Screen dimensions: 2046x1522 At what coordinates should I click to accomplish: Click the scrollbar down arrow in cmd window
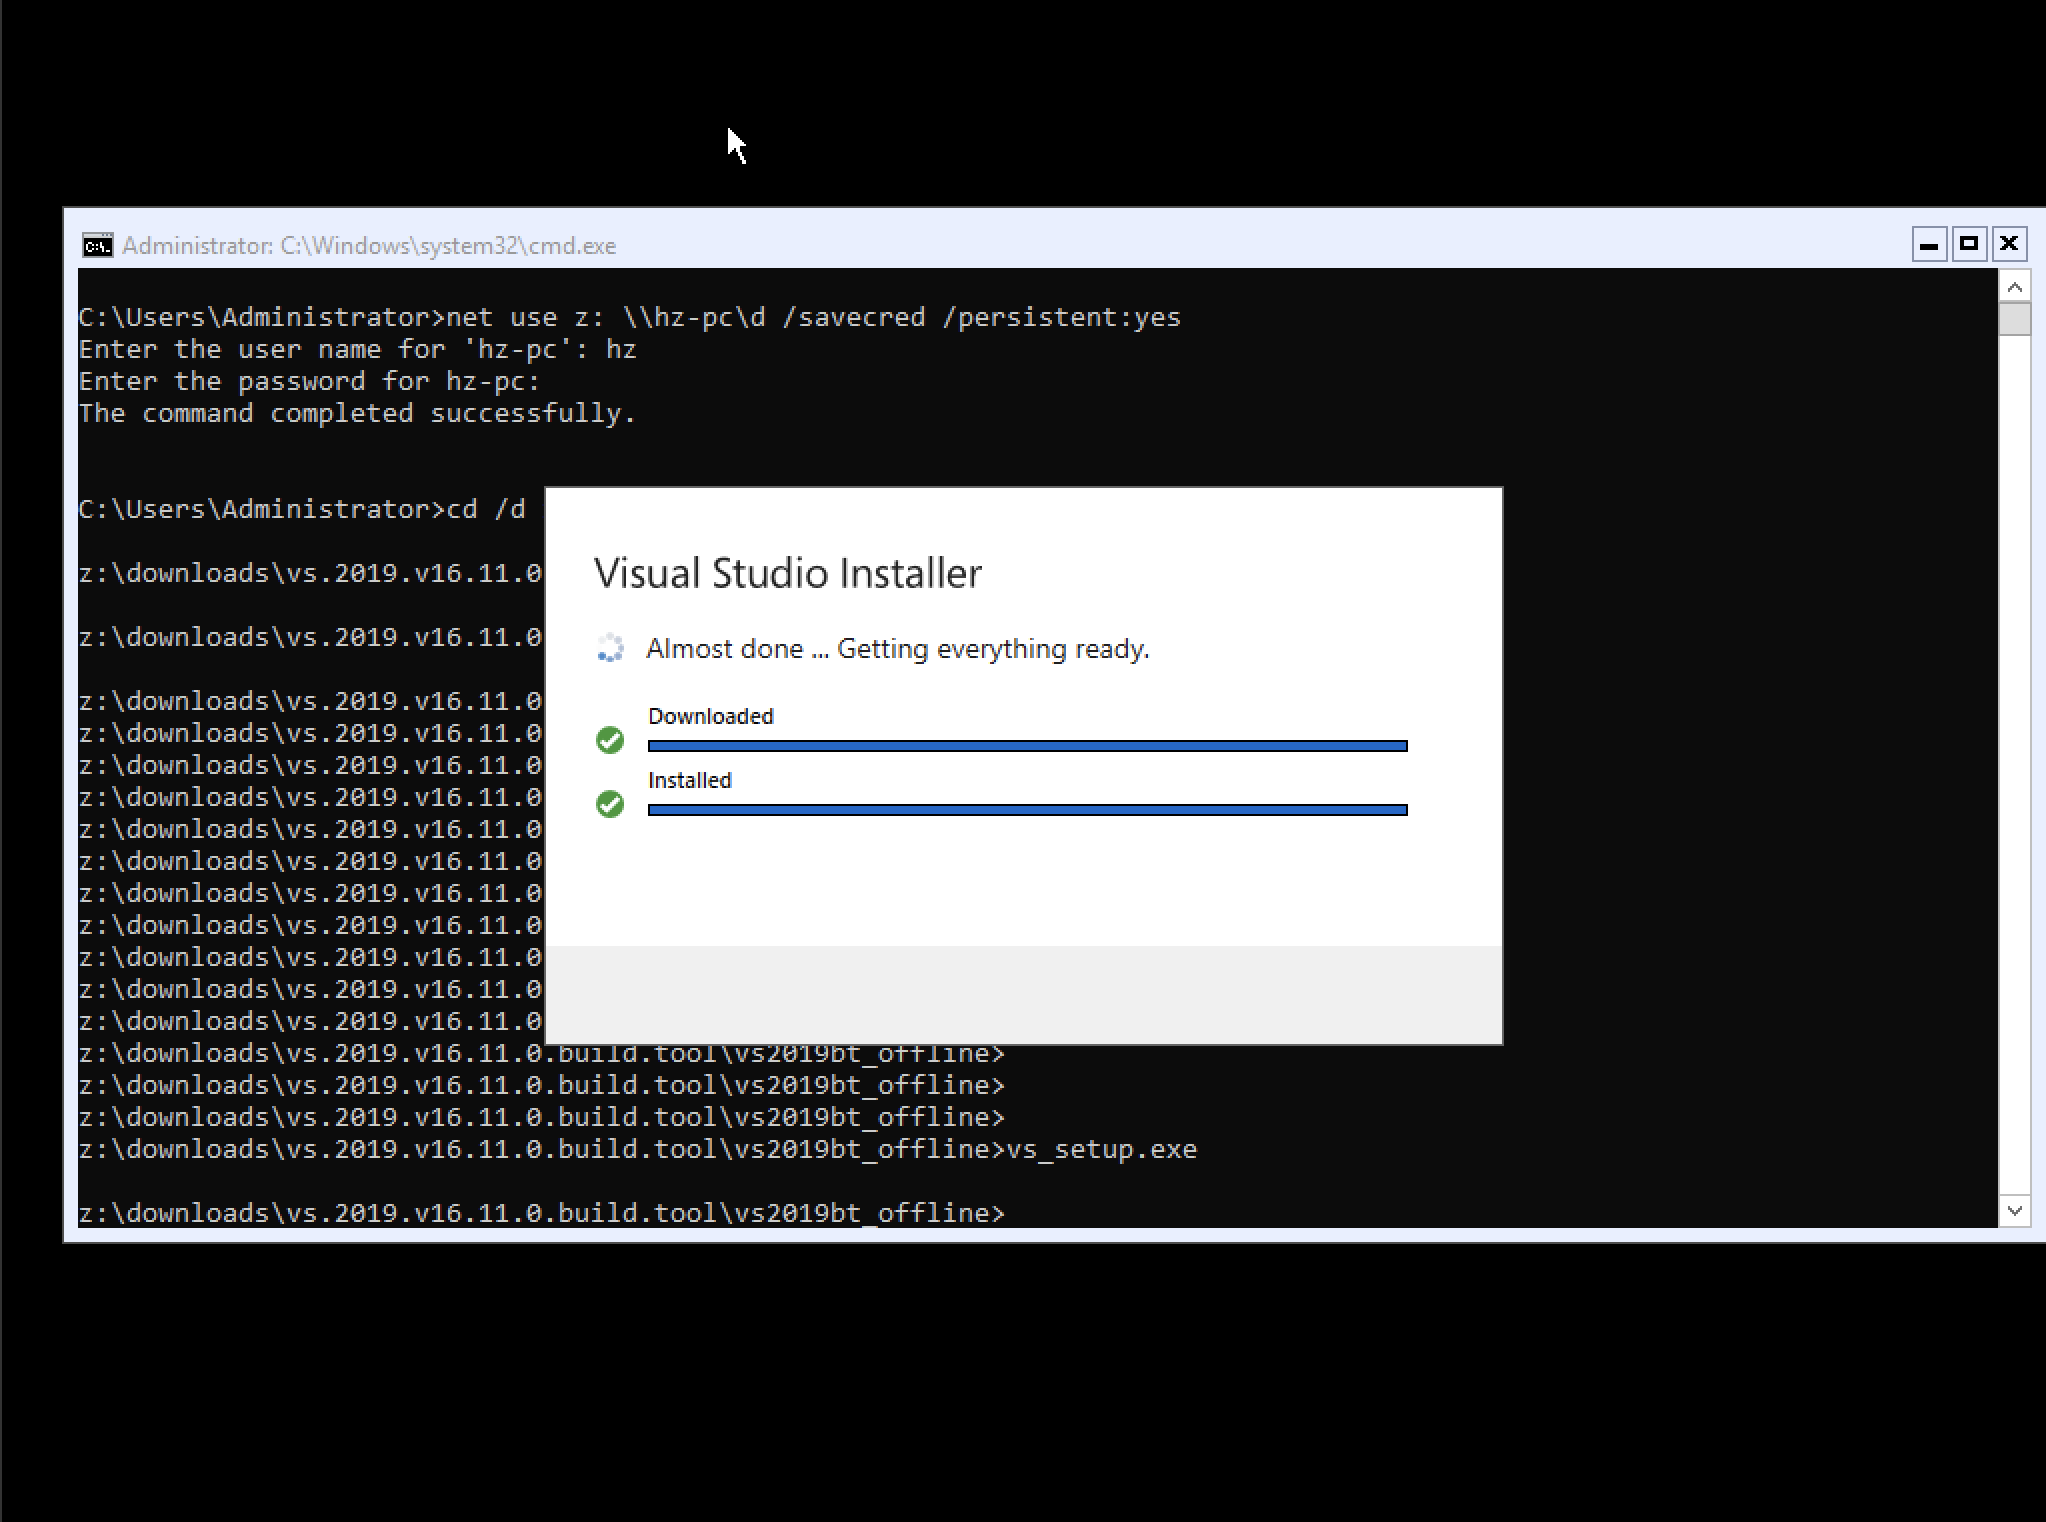point(2013,1212)
